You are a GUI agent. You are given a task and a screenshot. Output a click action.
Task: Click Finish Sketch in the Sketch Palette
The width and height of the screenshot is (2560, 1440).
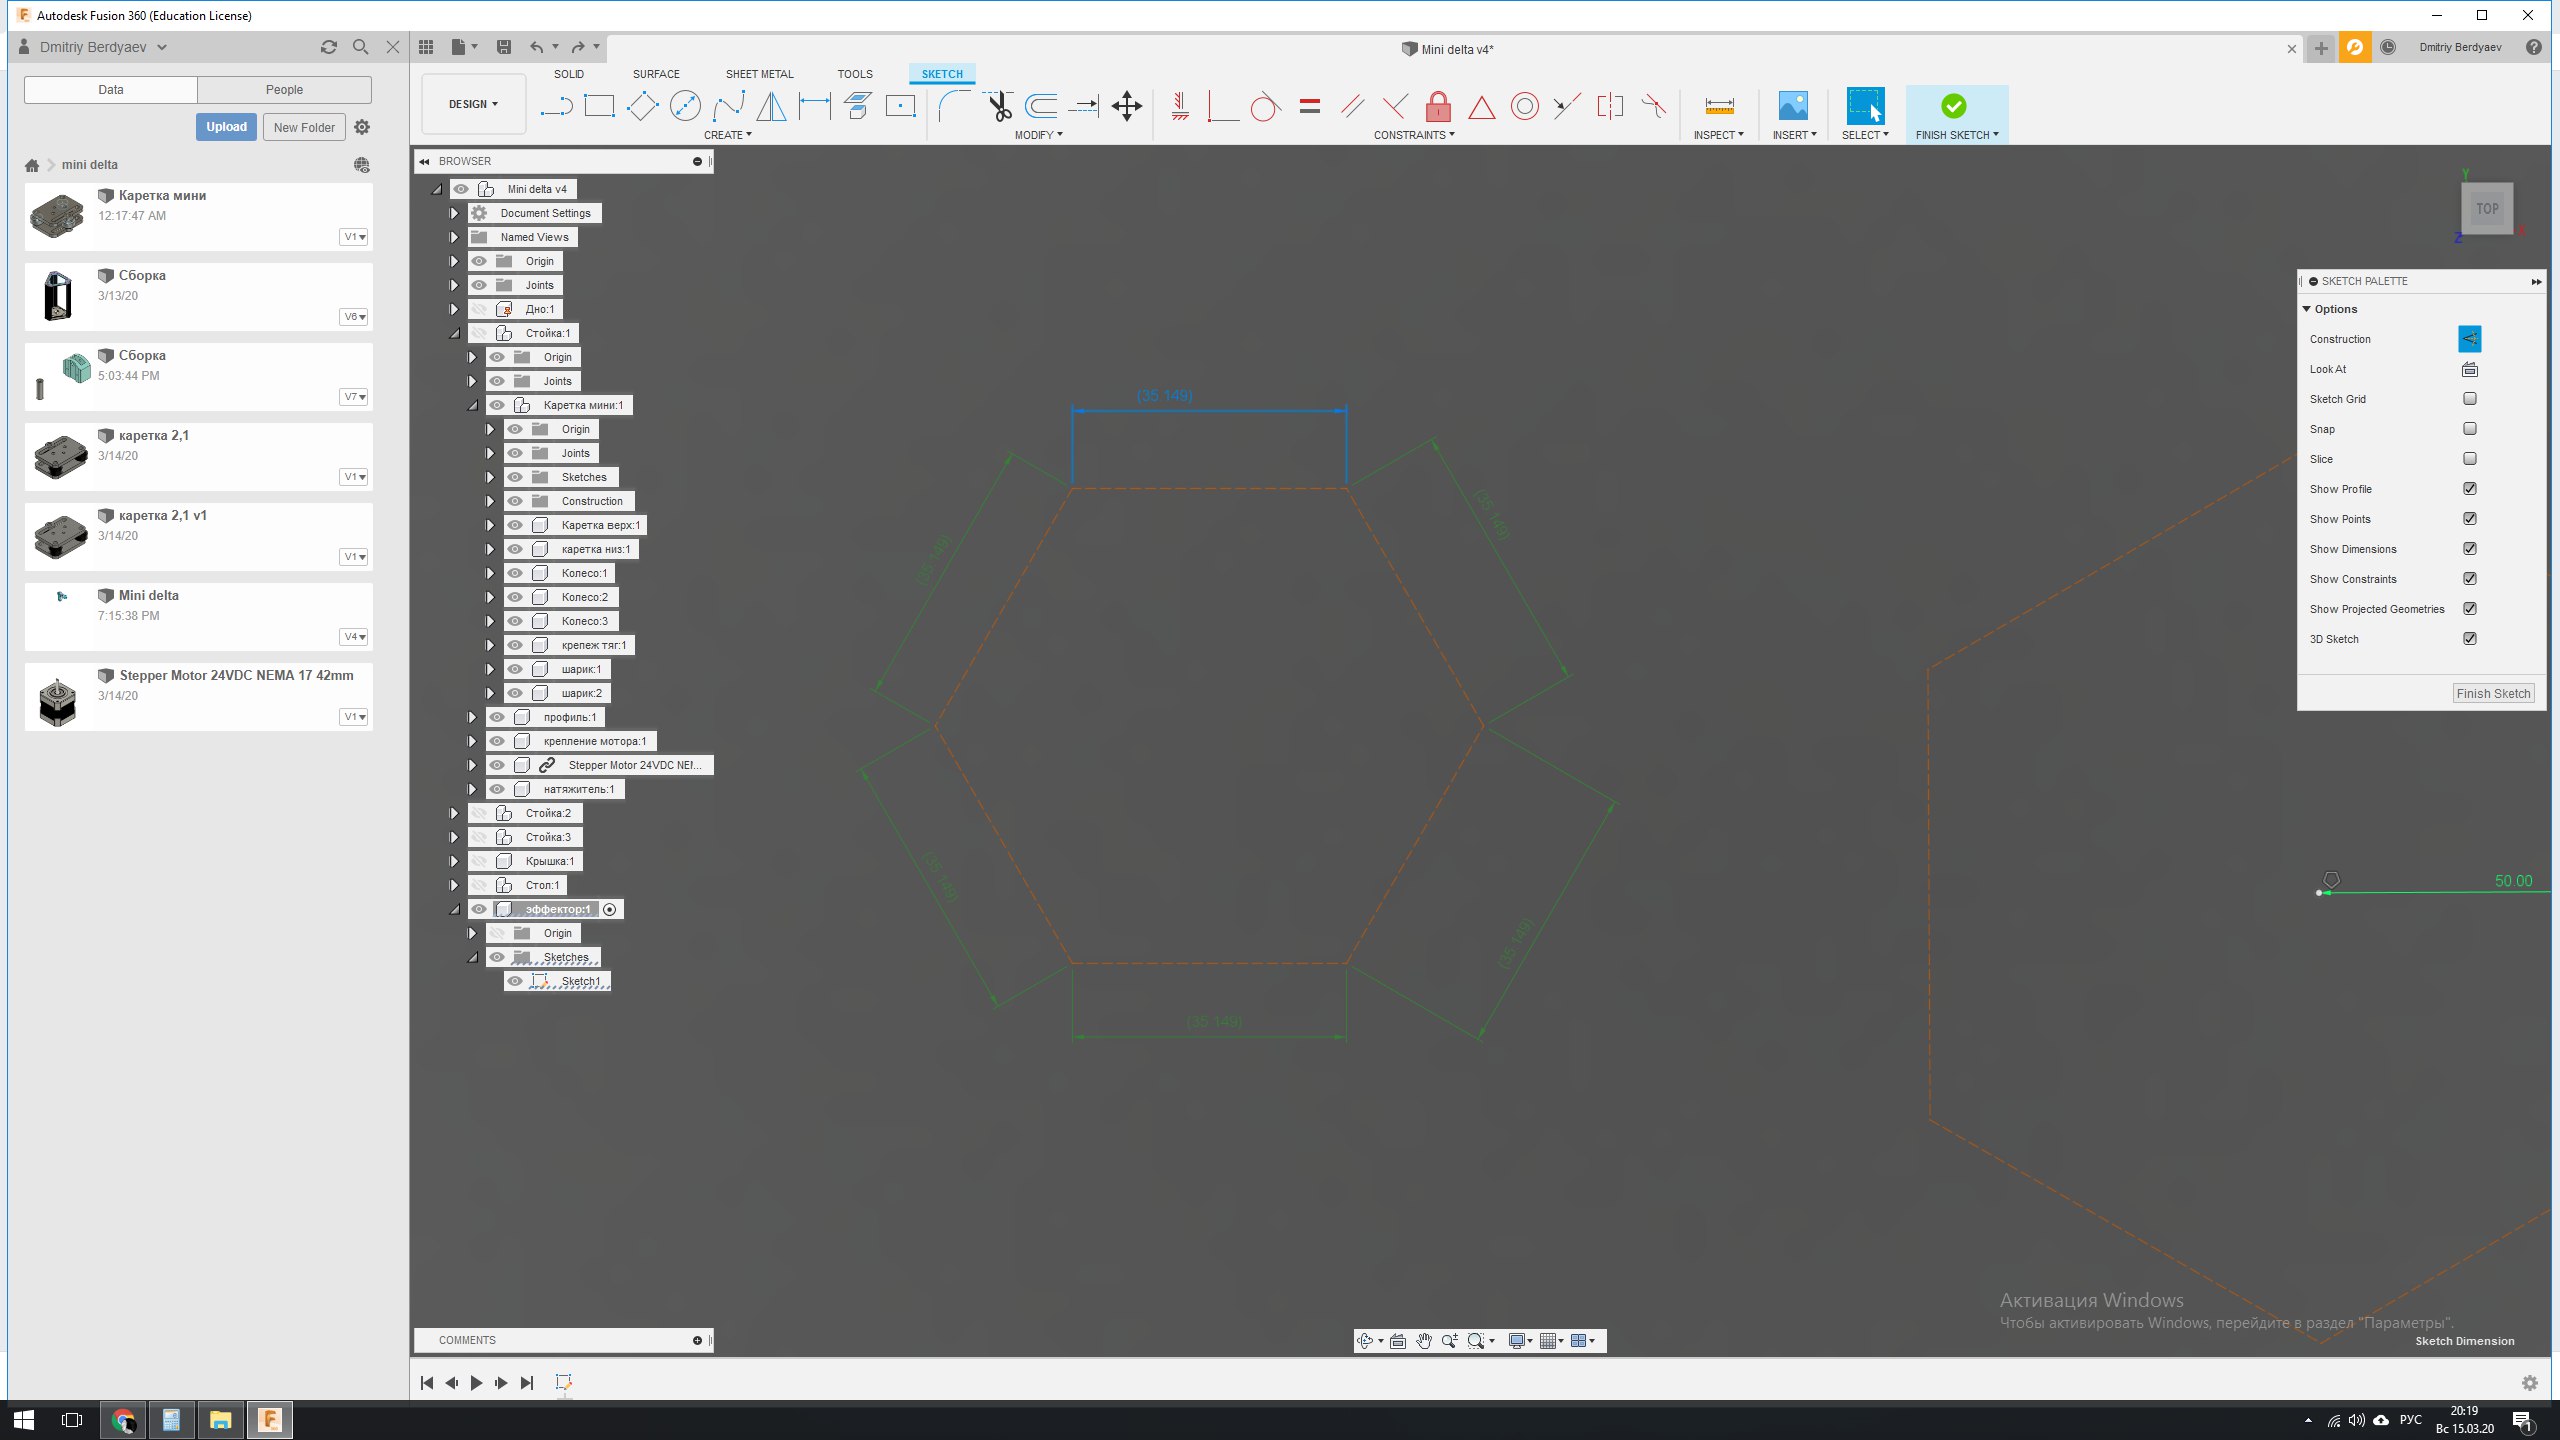(2493, 693)
